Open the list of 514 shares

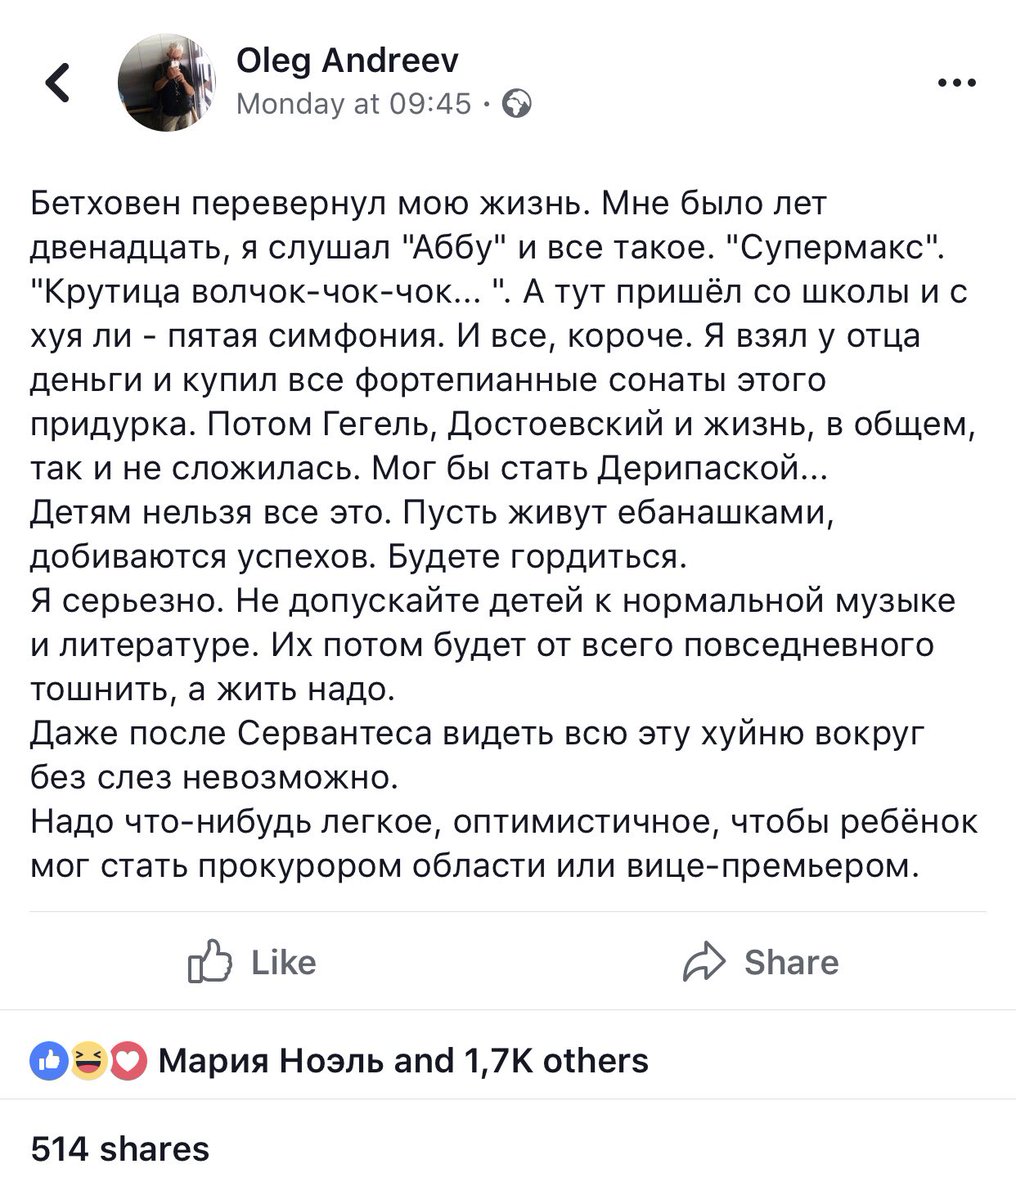pos(122,1150)
